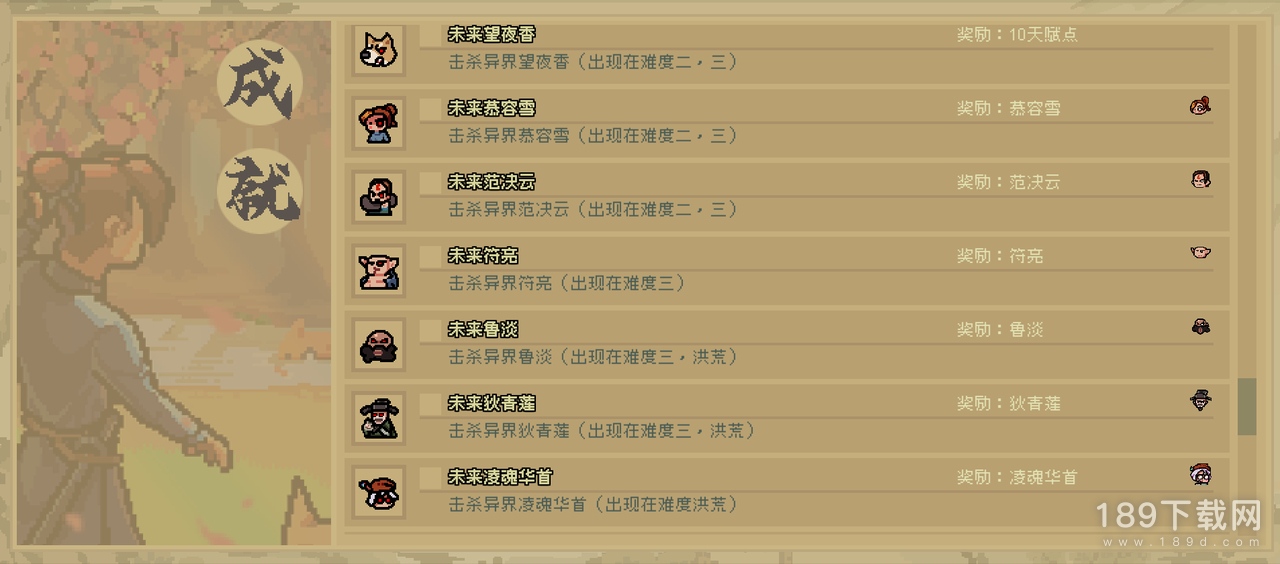Click the achievement list scrollbar thumb

click(x=1246, y=406)
